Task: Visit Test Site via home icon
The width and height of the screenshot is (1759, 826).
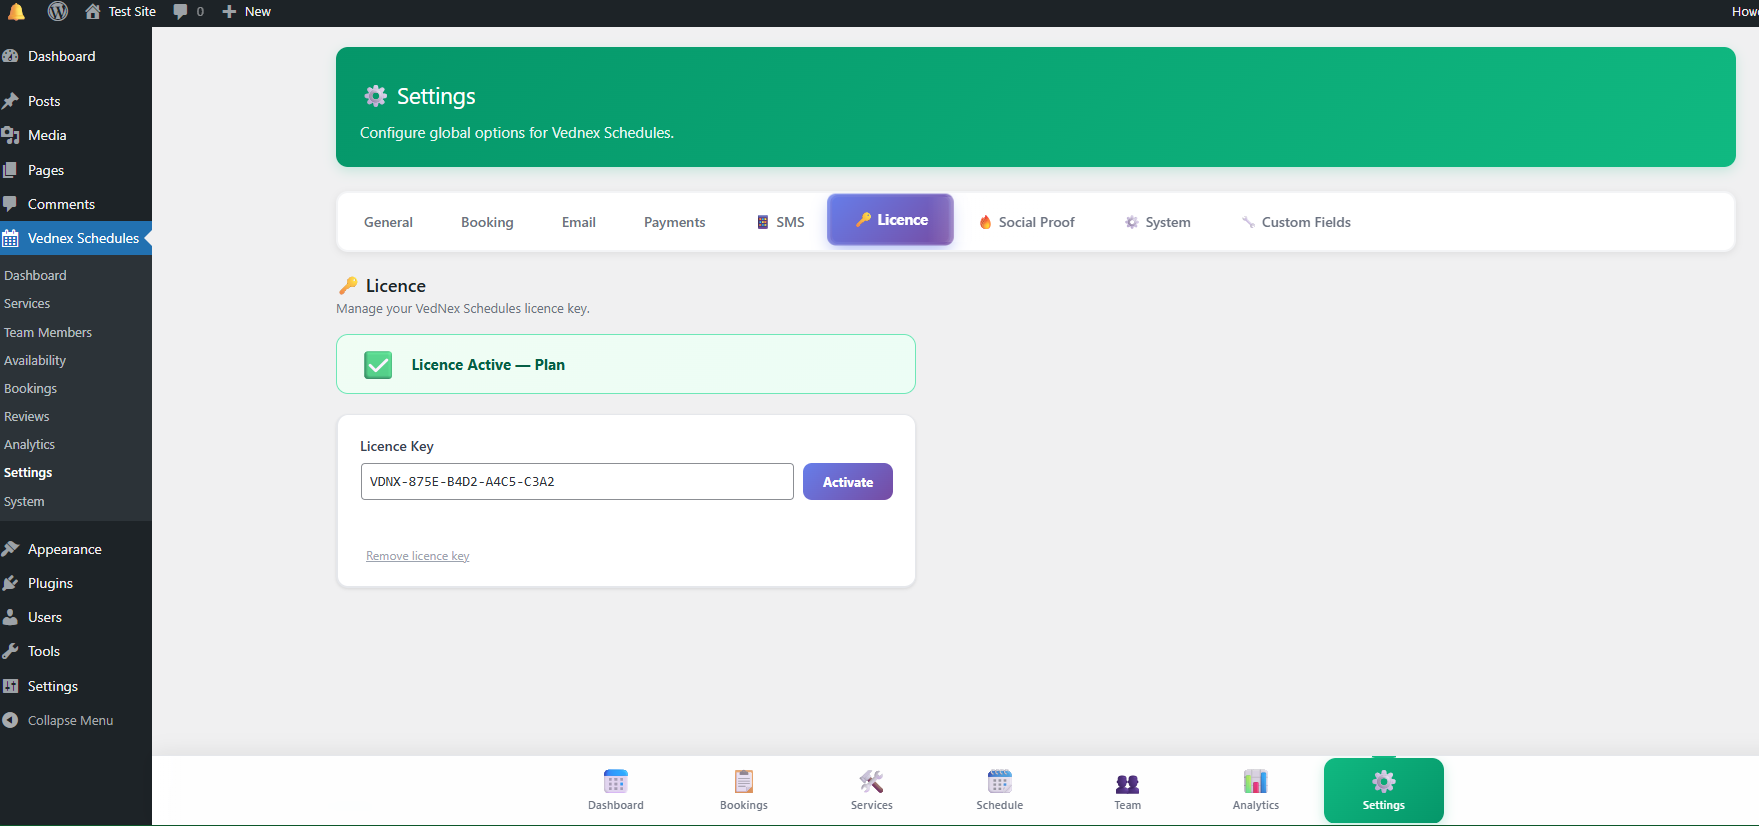Action: point(93,12)
